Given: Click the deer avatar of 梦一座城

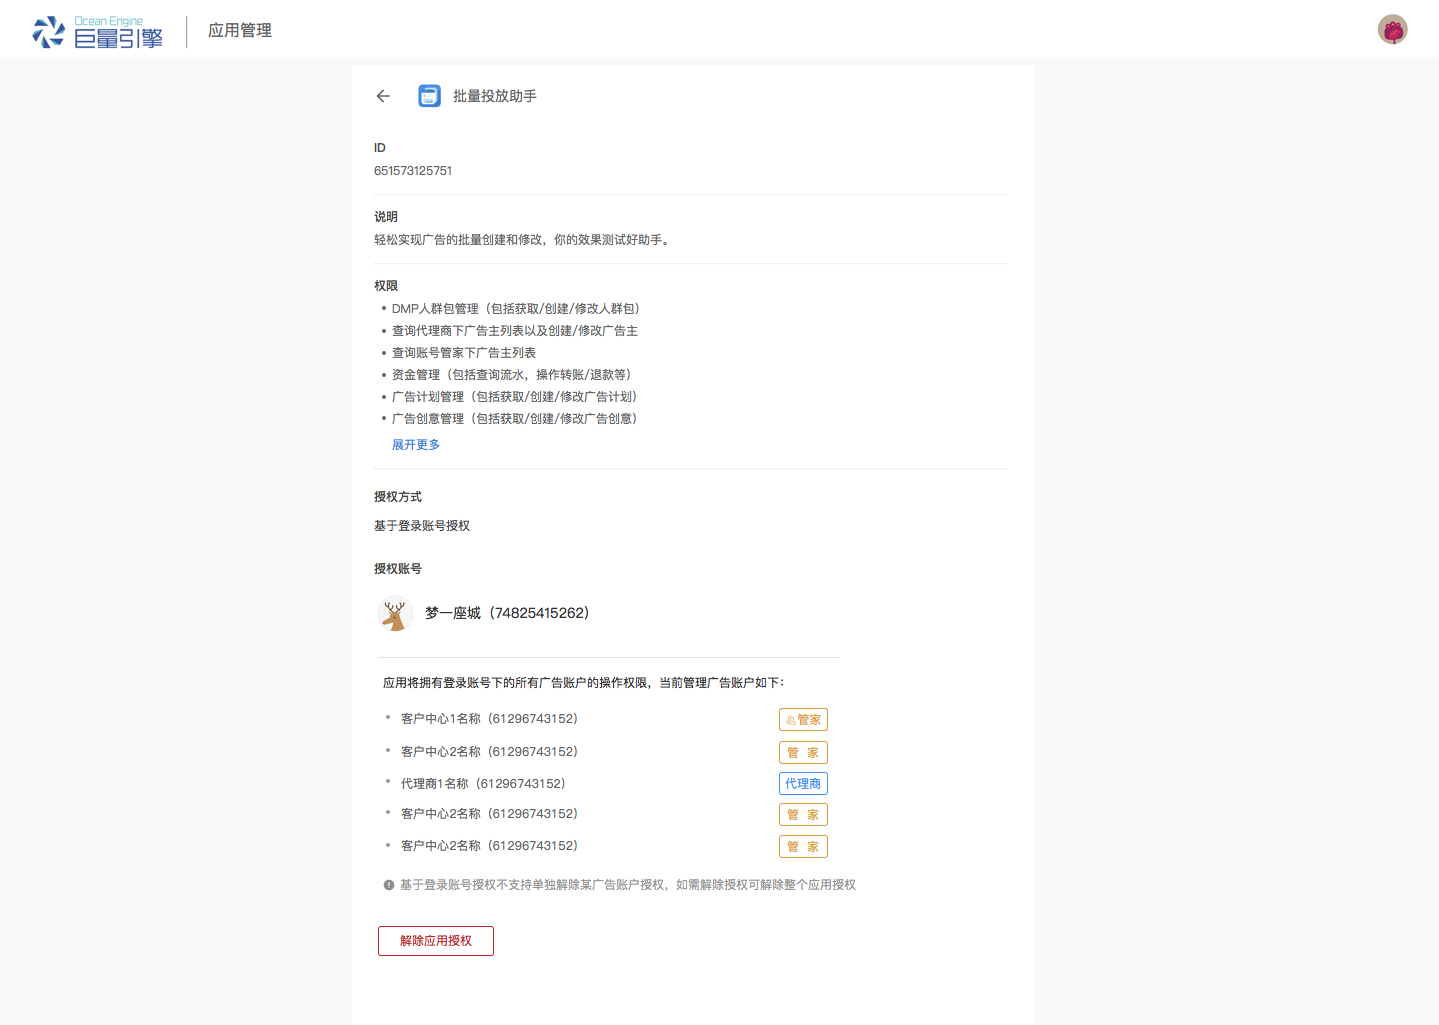Looking at the screenshot, I should pyautogui.click(x=395, y=614).
